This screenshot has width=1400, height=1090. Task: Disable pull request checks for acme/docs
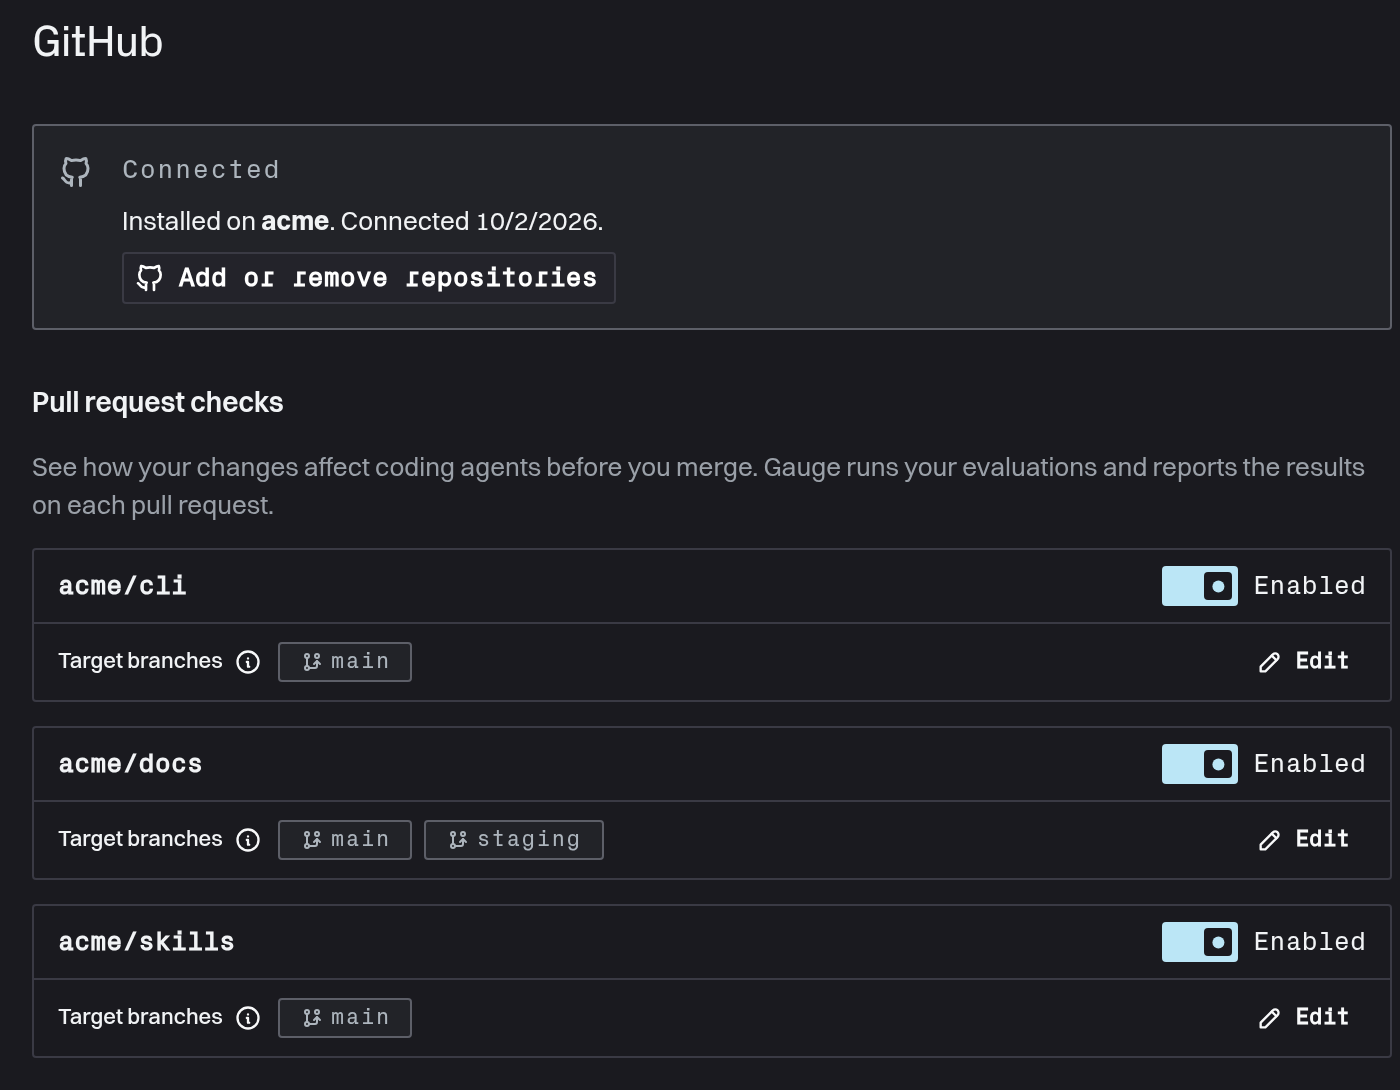pyautogui.click(x=1200, y=764)
